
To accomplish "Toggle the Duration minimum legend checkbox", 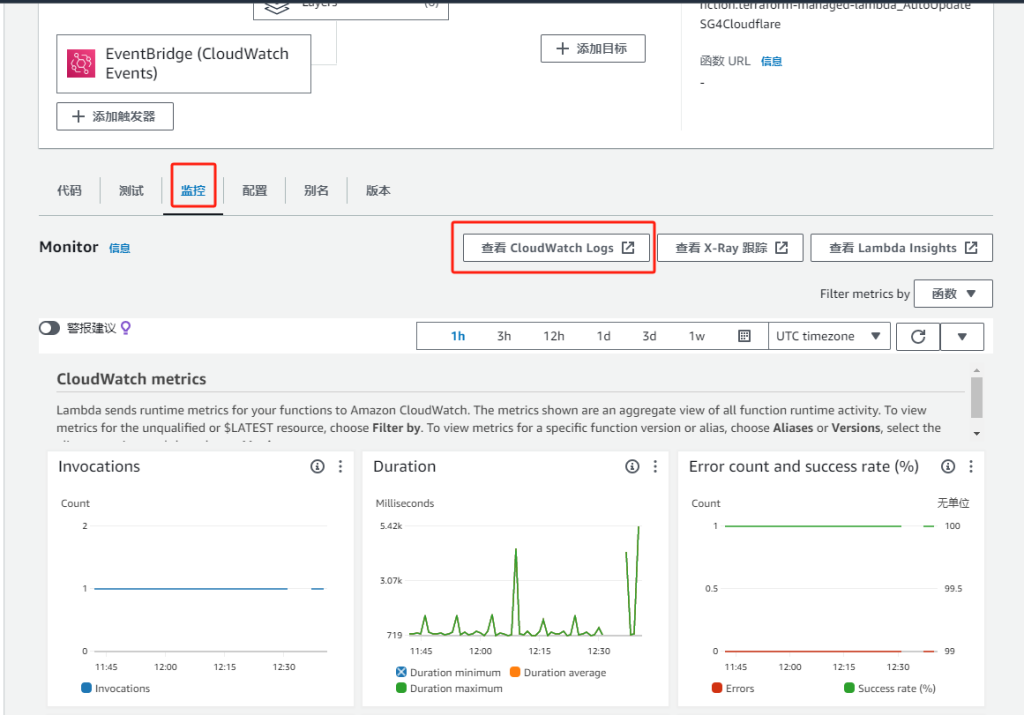I will pyautogui.click(x=402, y=673).
